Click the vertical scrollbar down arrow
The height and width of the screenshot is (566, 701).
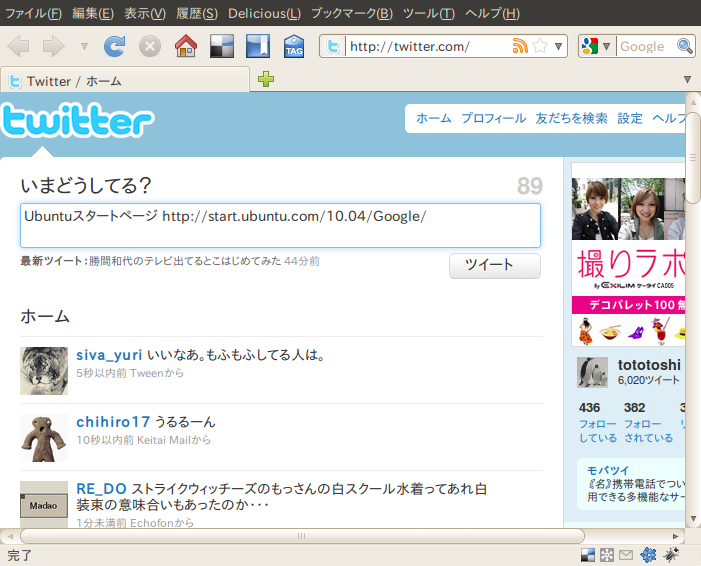[x=693, y=519]
